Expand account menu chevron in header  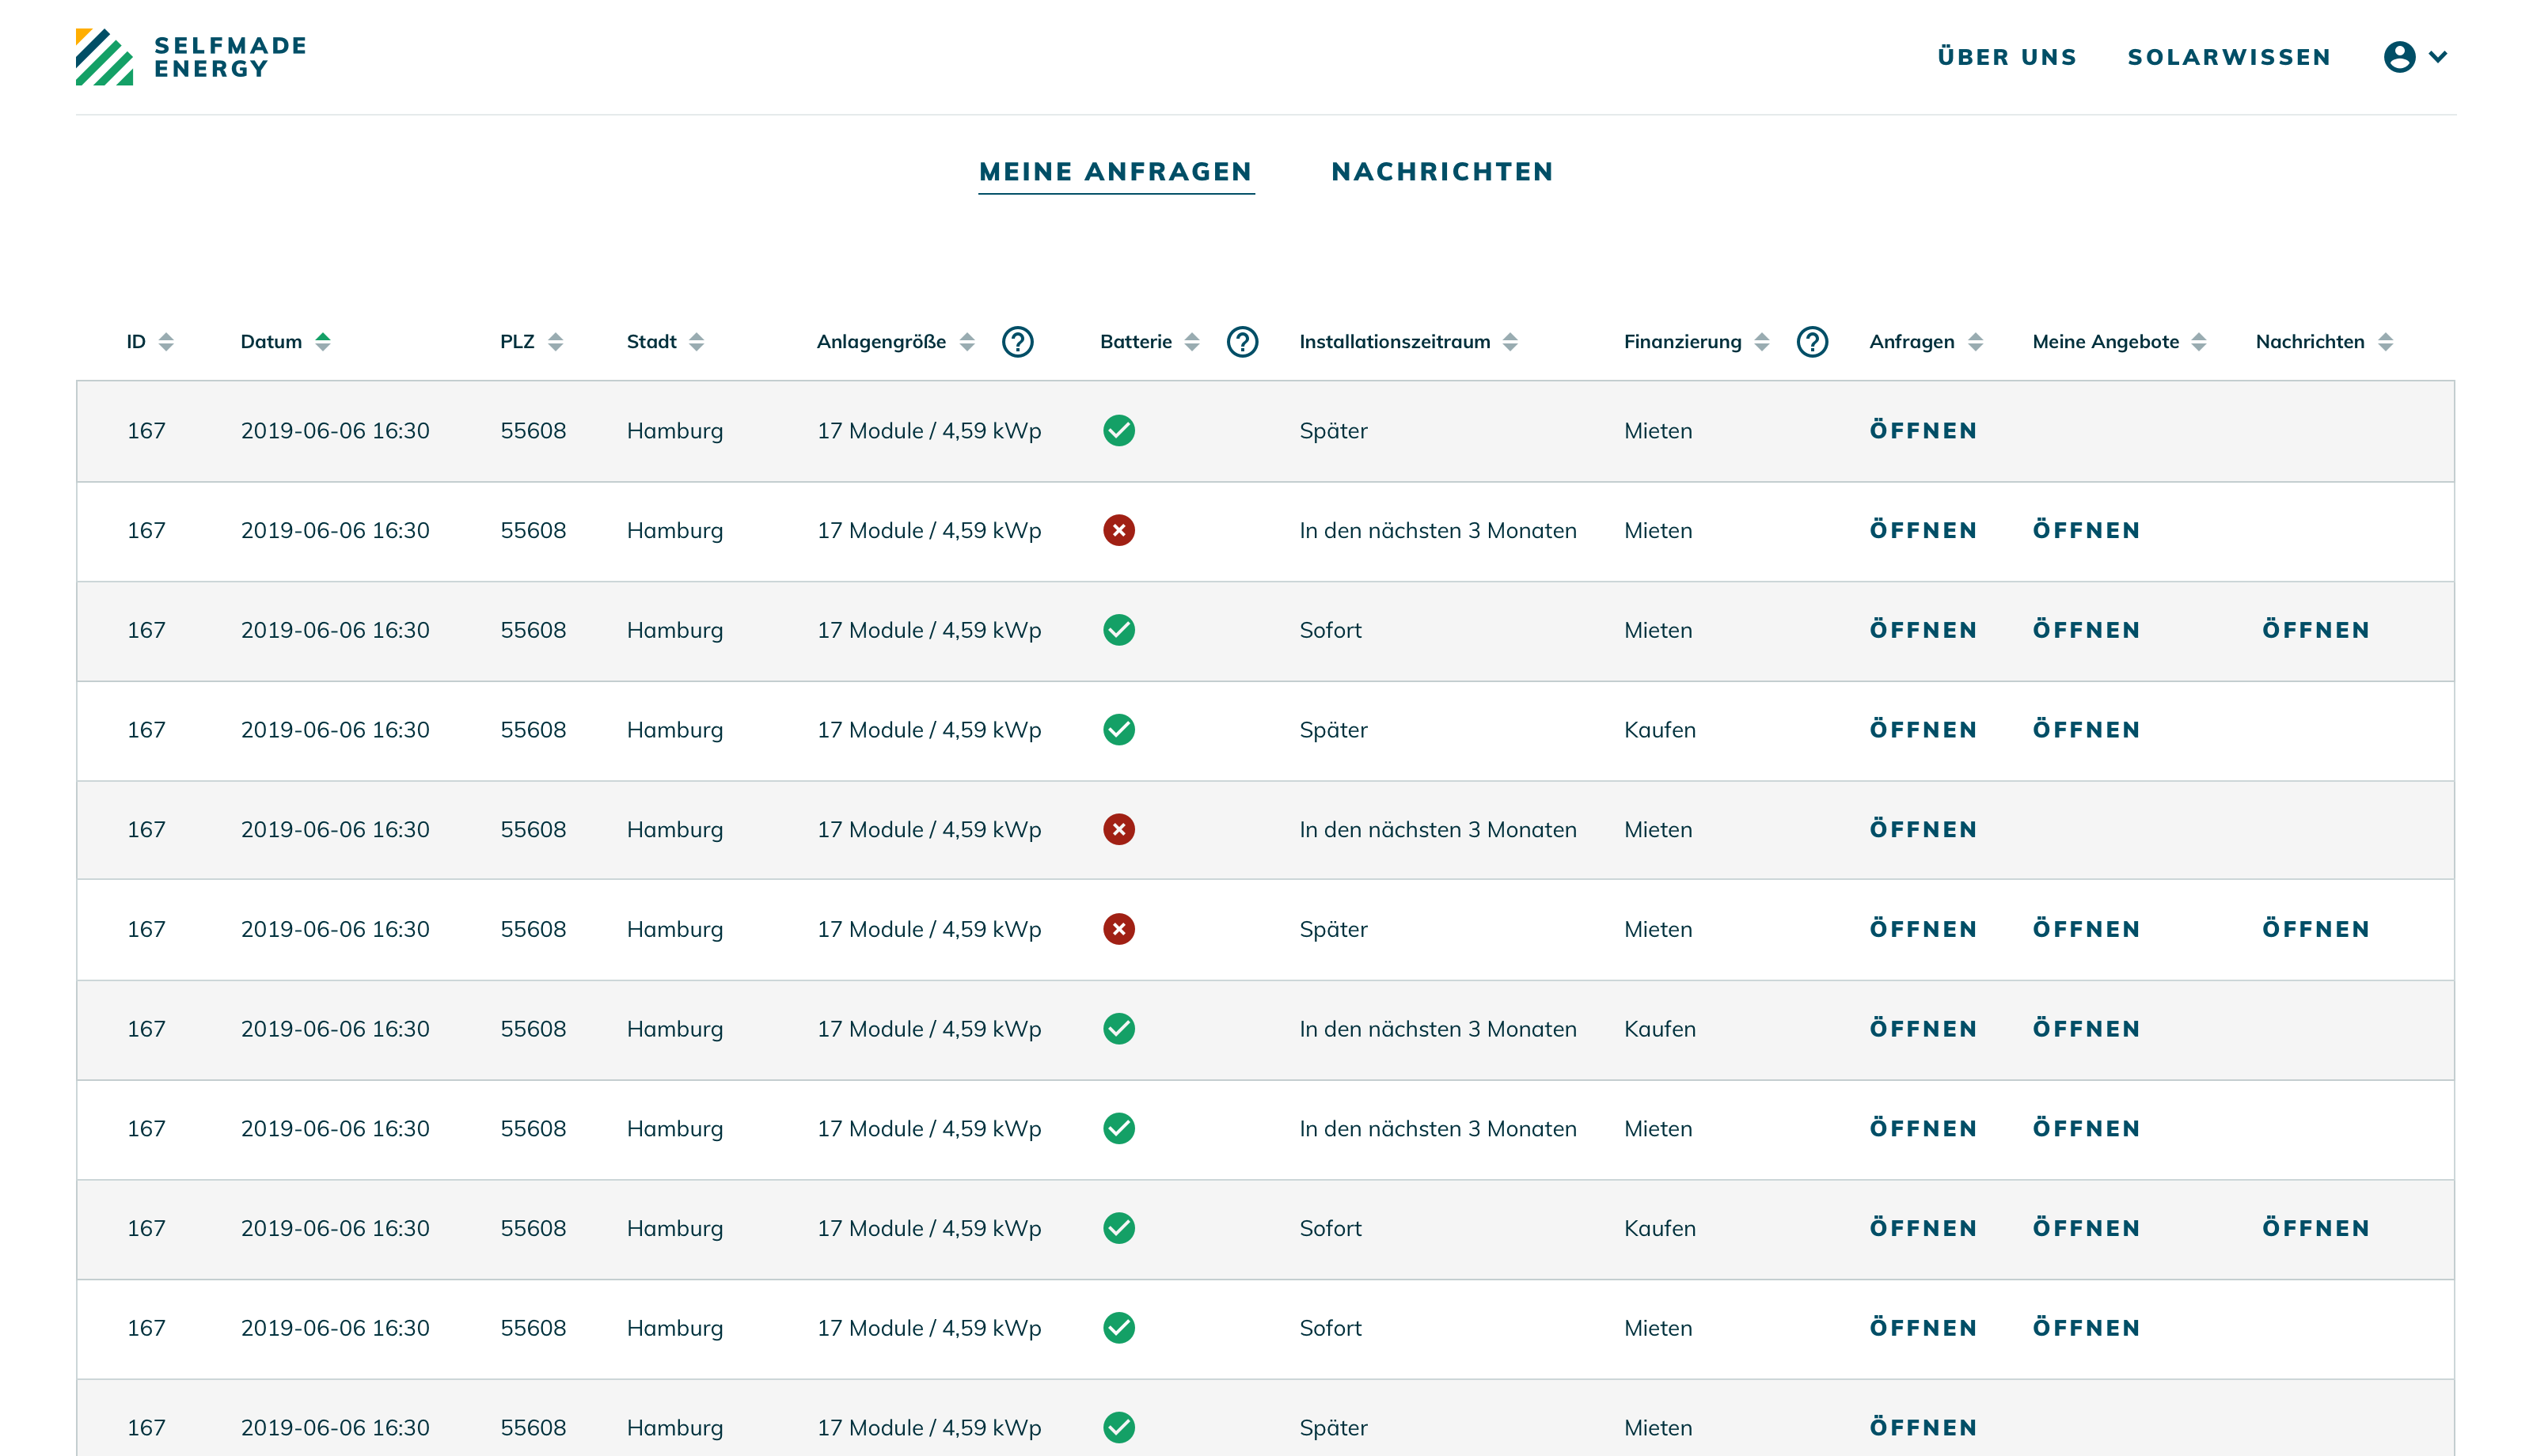pos(2438,57)
